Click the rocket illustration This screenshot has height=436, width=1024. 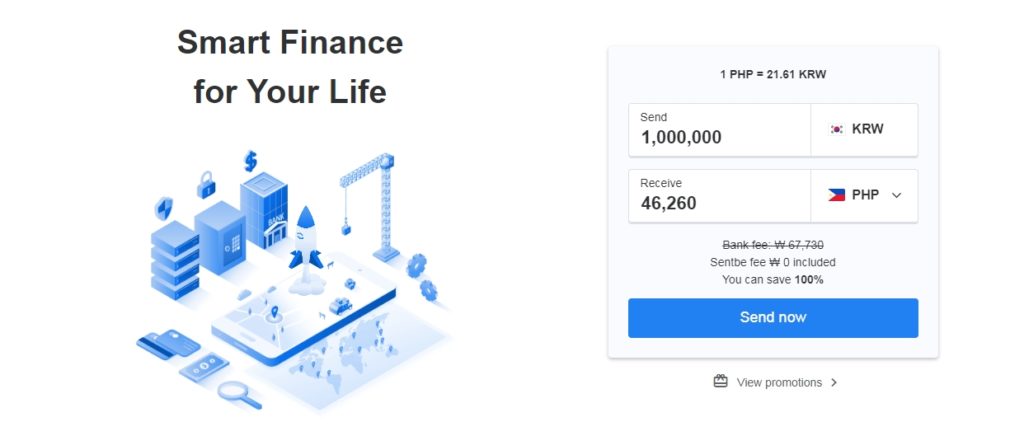point(304,238)
